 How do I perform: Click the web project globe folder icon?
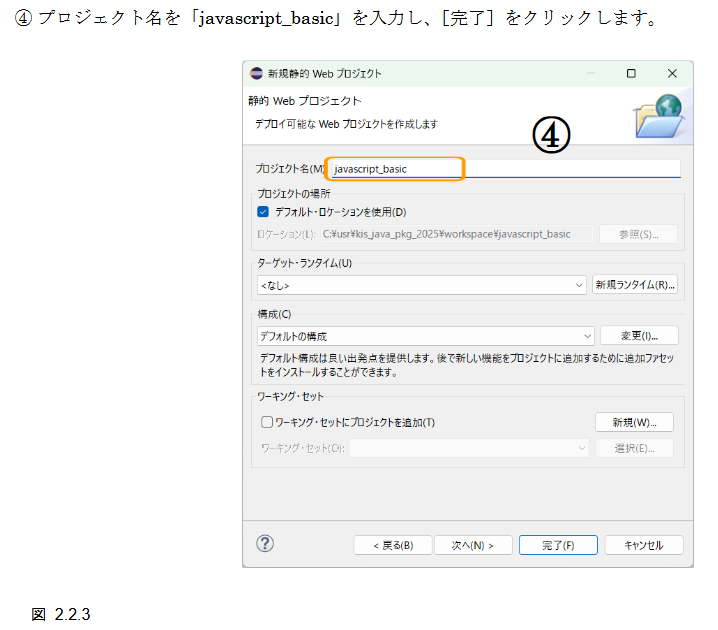(x=659, y=114)
